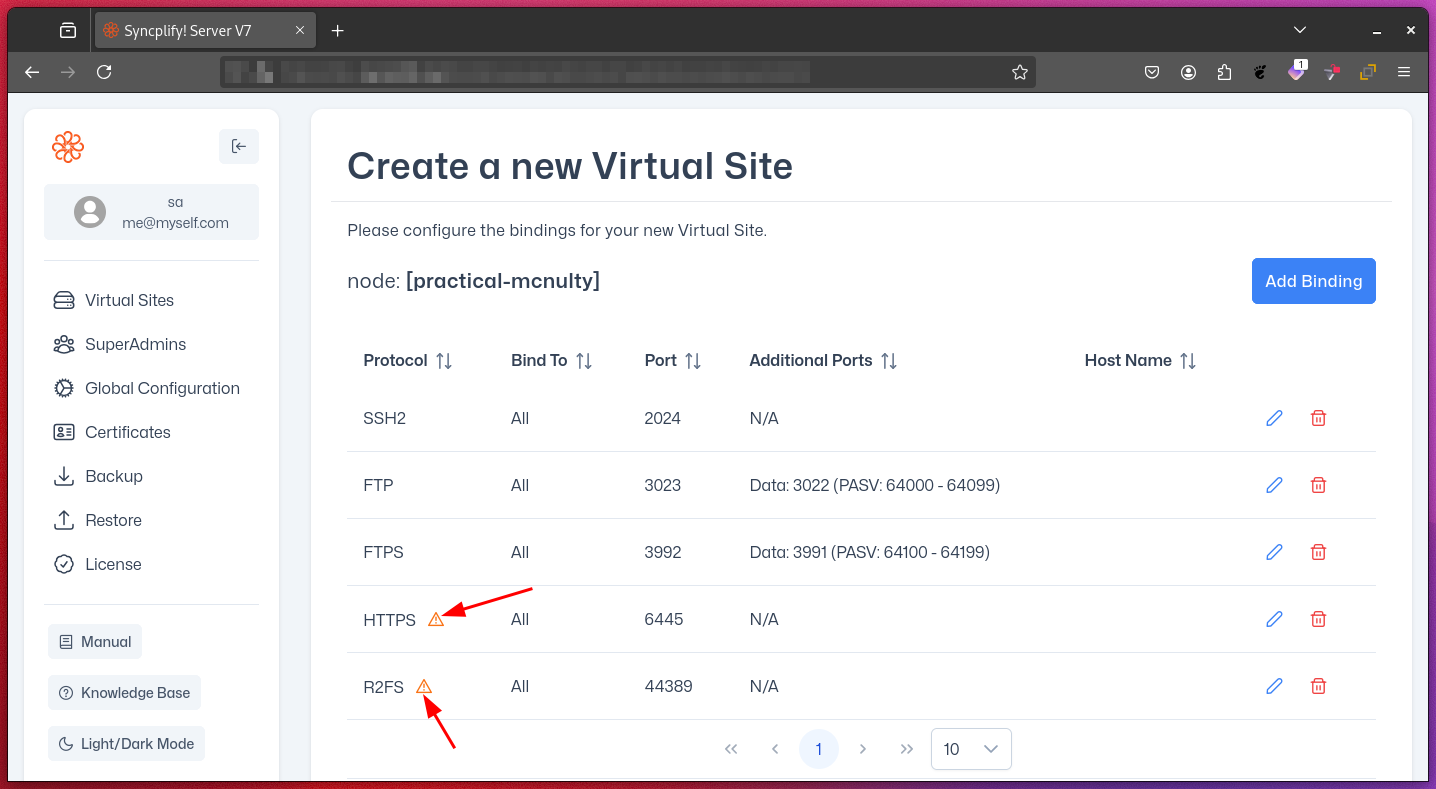Select the SuperAdmins sidebar item
The width and height of the screenshot is (1436, 789).
[135, 344]
